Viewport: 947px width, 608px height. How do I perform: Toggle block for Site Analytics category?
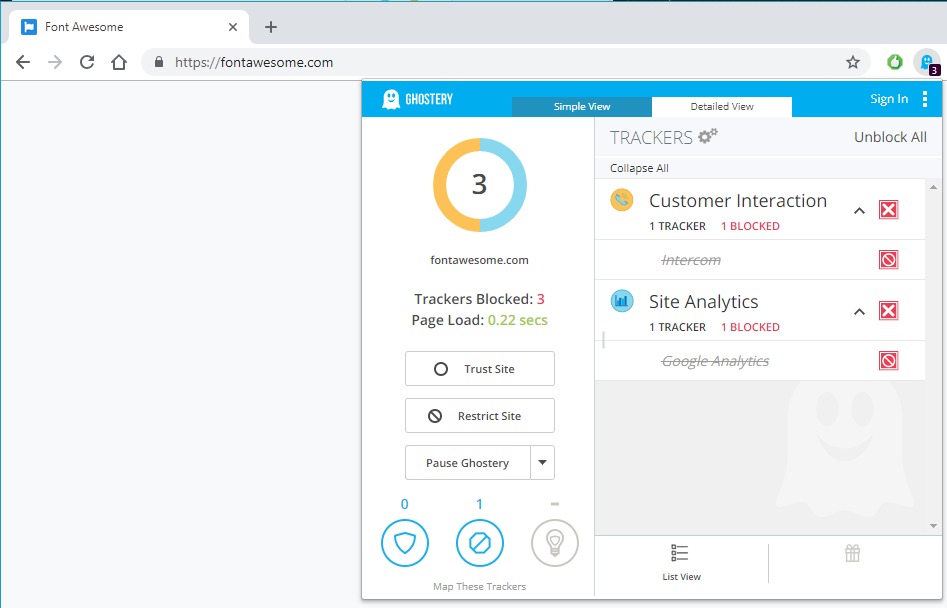pos(888,310)
